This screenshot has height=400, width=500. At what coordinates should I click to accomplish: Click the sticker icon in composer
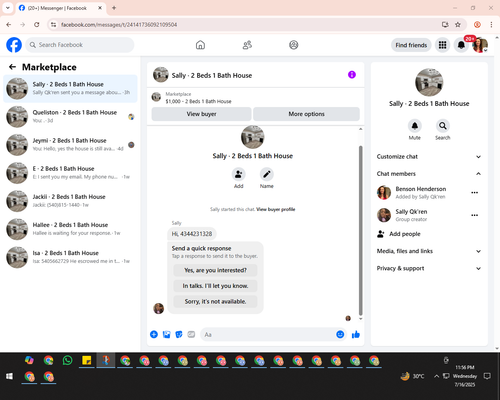click(x=179, y=334)
